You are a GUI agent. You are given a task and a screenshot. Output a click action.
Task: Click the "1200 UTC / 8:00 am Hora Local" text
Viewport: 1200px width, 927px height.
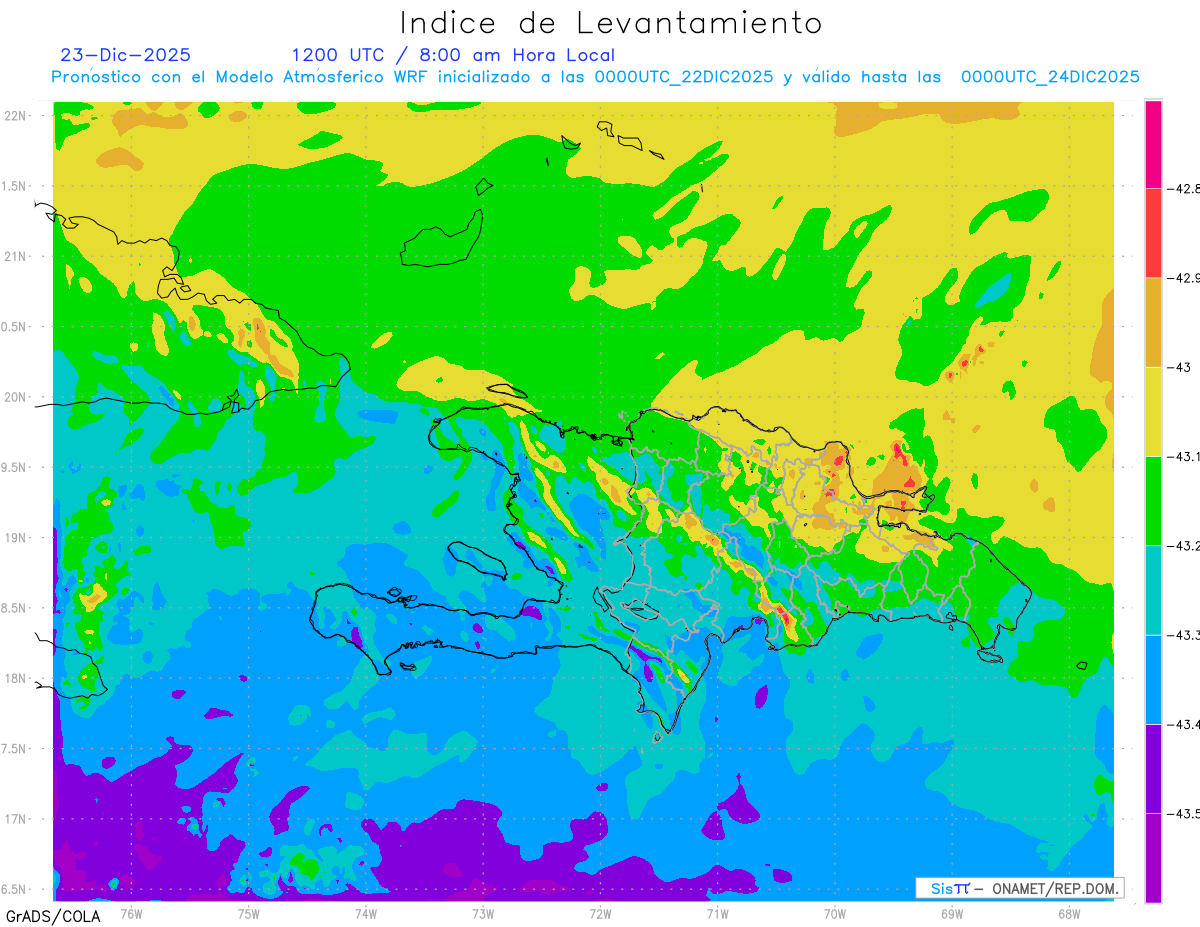tap(453, 55)
